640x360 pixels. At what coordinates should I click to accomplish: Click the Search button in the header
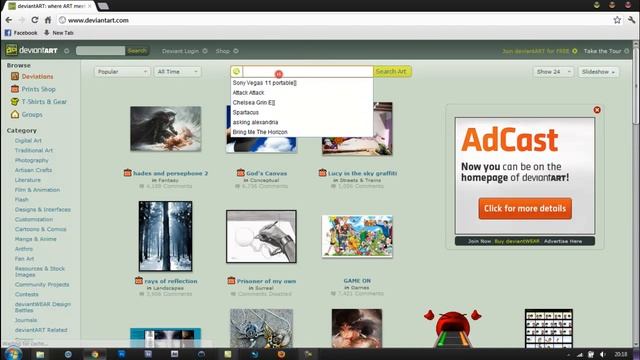pyautogui.click(x=137, y=51)
